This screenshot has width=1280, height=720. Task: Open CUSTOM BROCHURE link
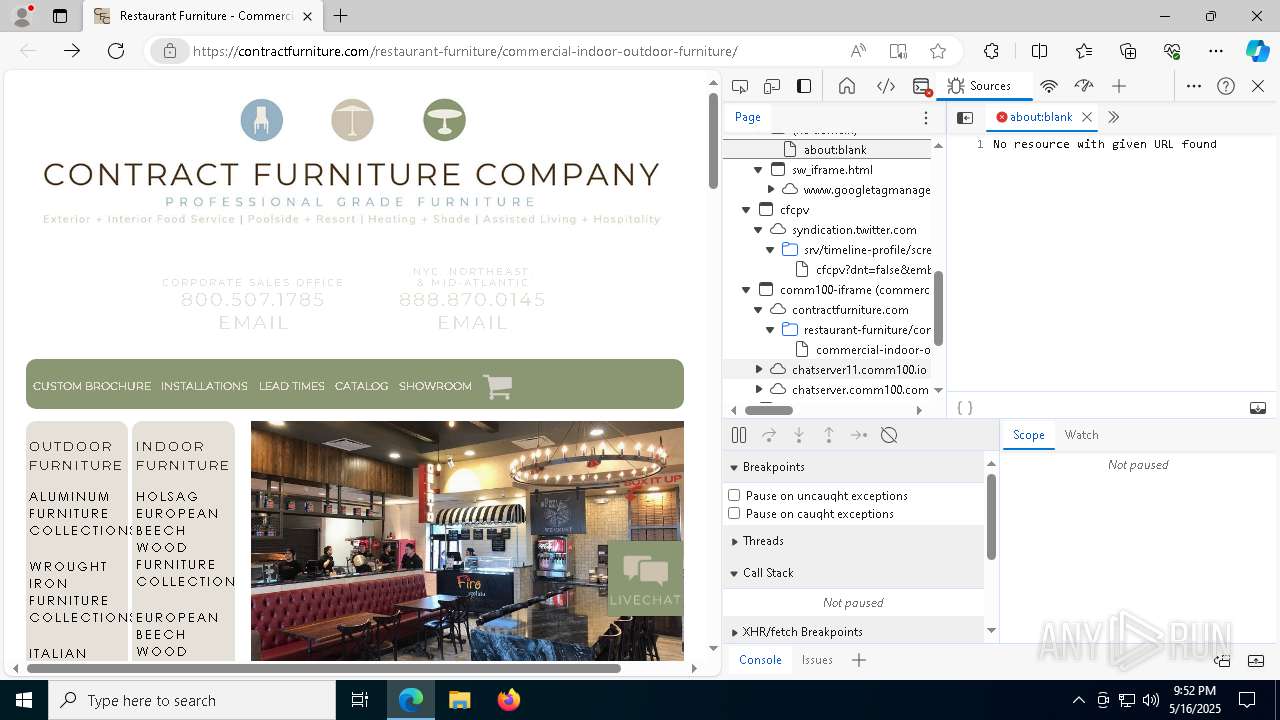pos(92,386)
